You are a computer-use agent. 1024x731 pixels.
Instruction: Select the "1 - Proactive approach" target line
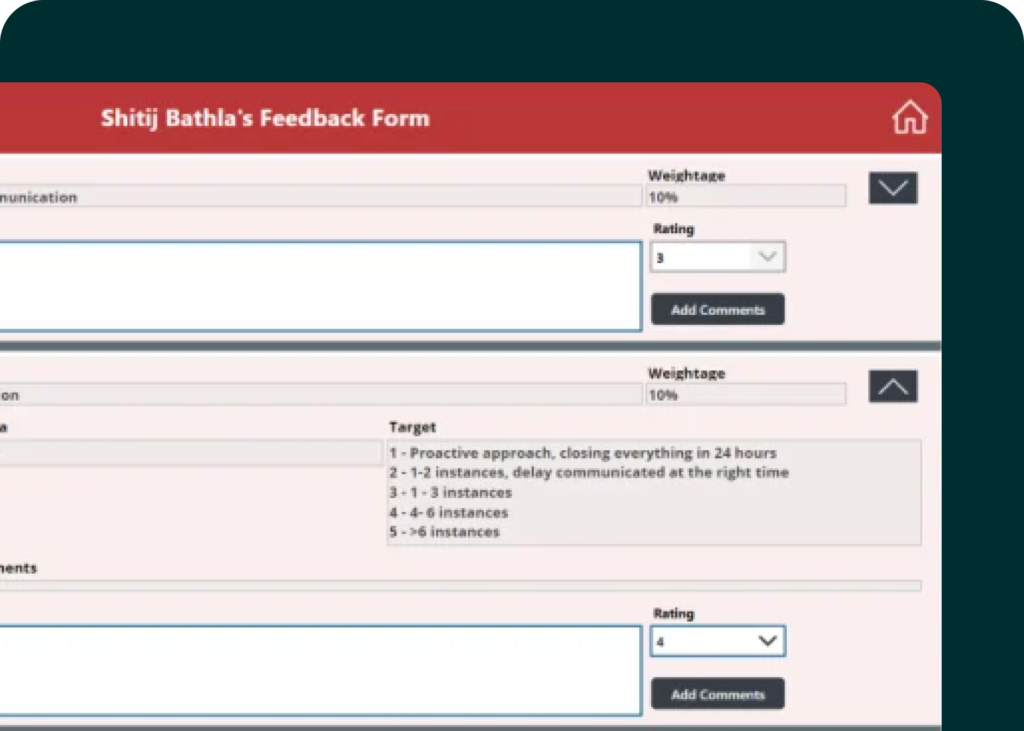coord(583,453)
